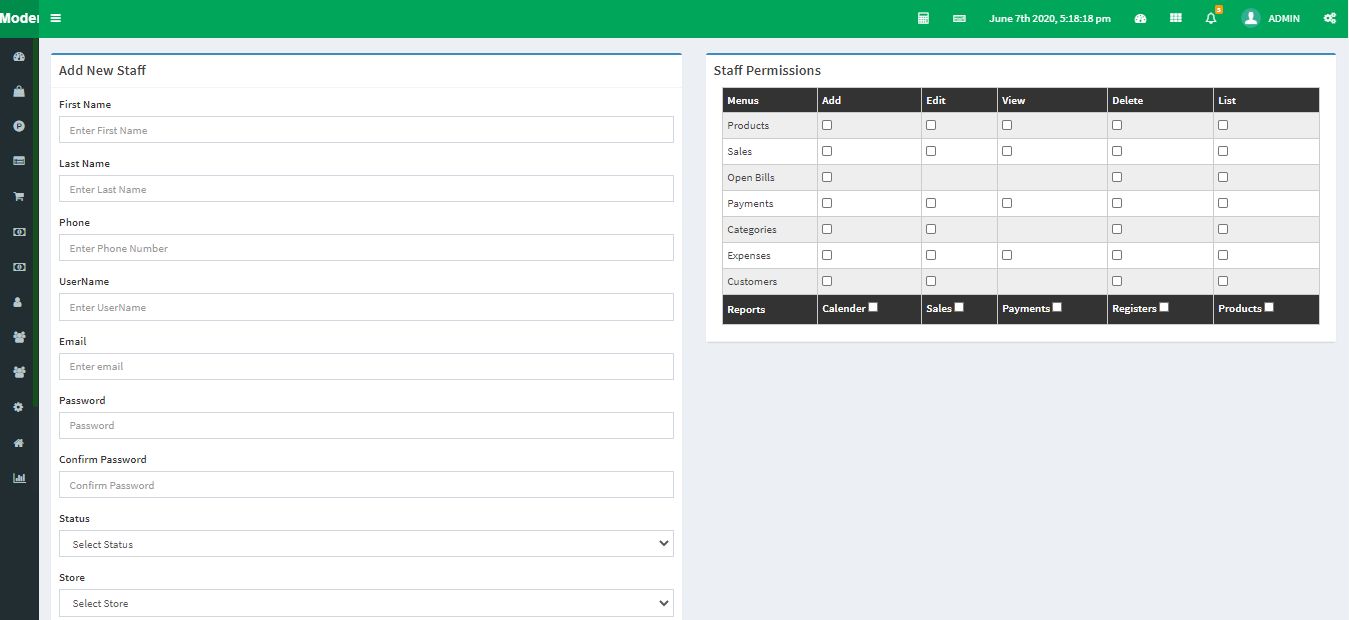This screenshot has width=1349, height=620.
Task: Click the Modern logo at top left
Action: [19, 18]
